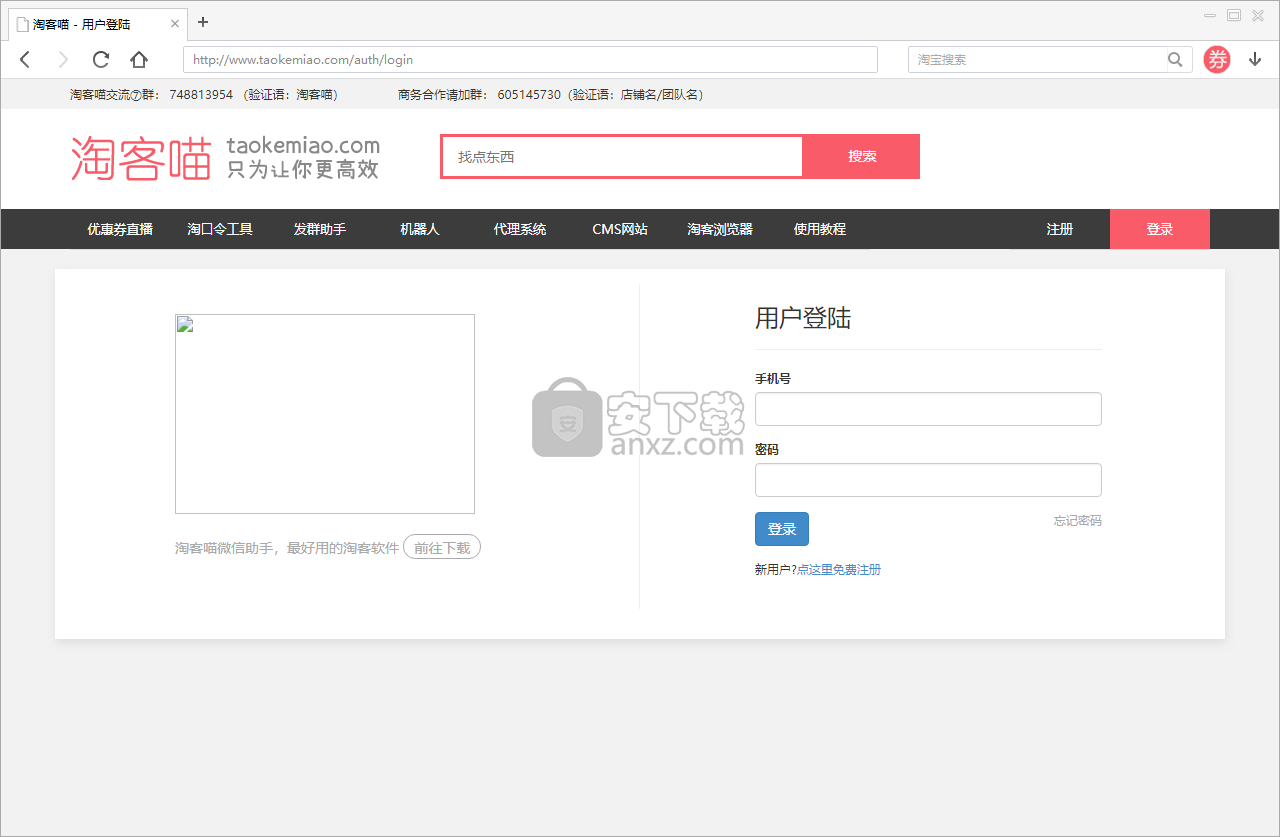Screen dimensions: 1280x837
Task: Click the 找点东西 search field
Action: (622, 157)
